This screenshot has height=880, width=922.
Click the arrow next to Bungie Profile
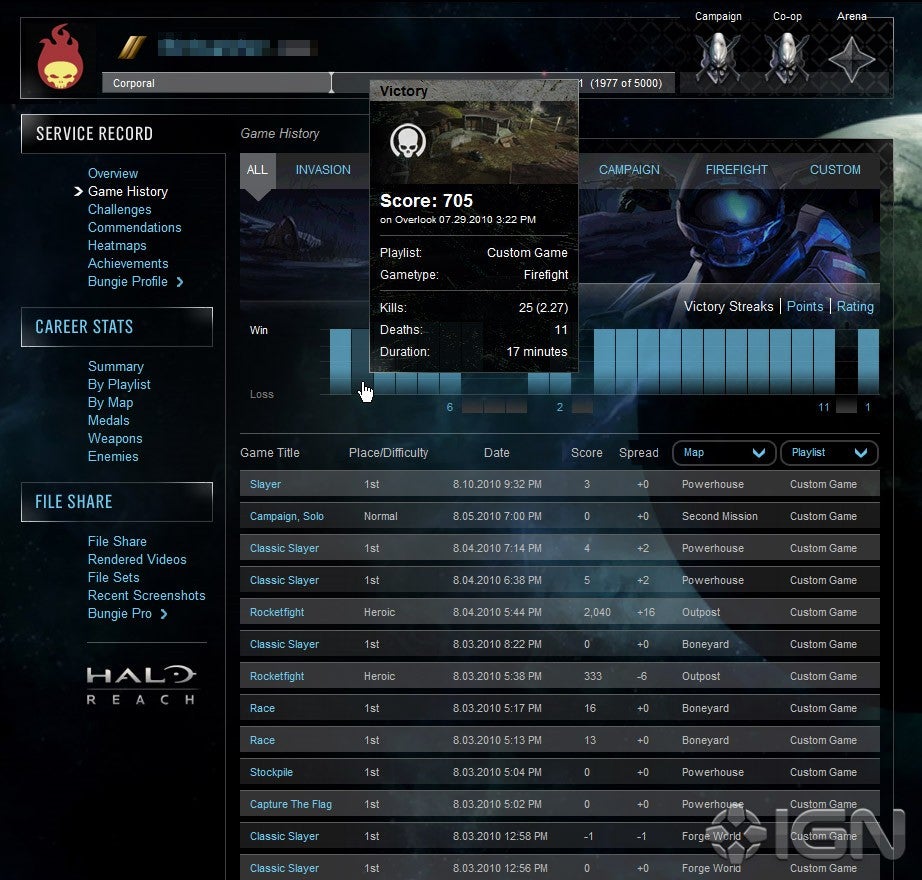(x=180, y=282)
